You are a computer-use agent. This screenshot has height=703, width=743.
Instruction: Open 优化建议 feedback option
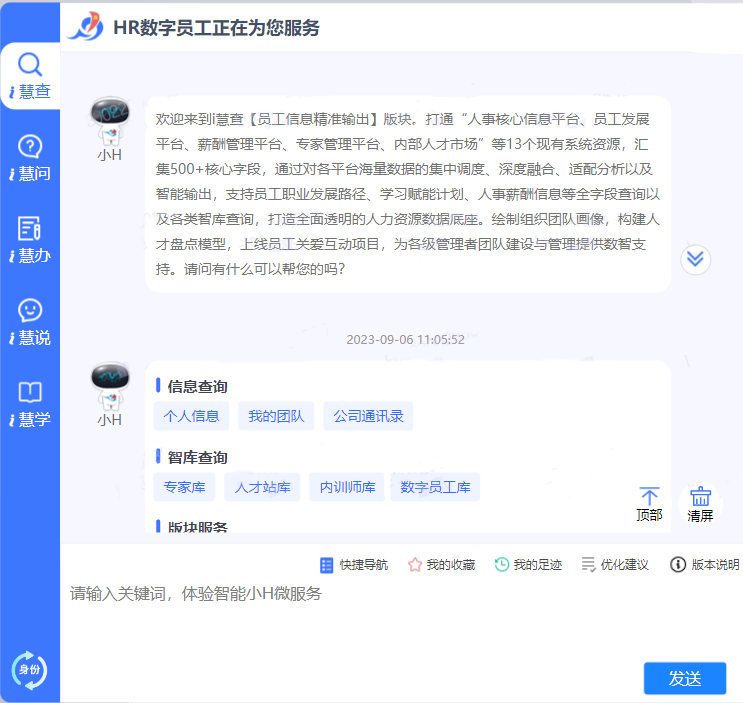pos(615,565)
